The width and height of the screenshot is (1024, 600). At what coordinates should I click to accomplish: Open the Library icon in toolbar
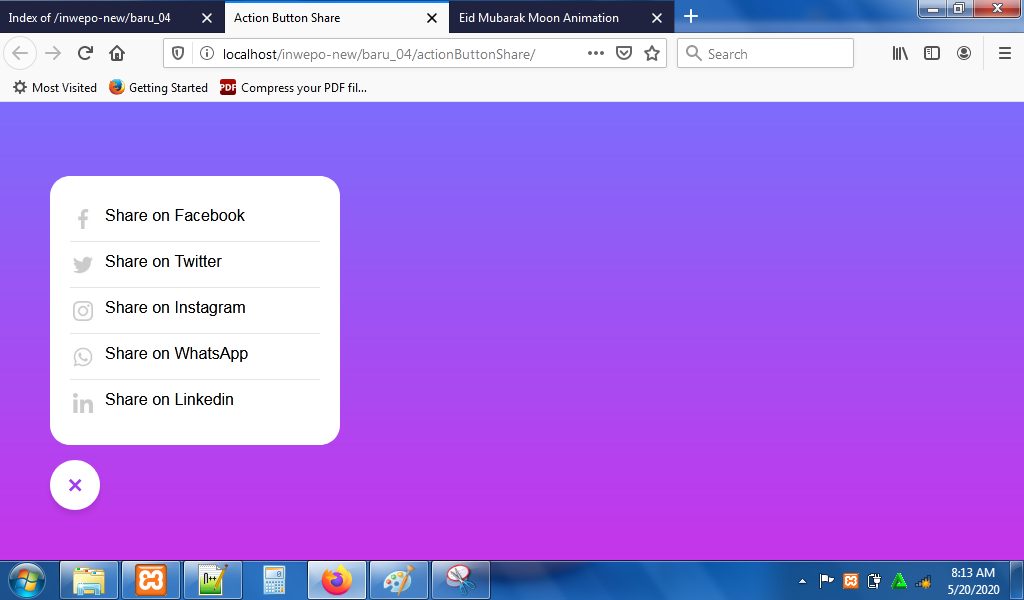[x=900, y=54]
